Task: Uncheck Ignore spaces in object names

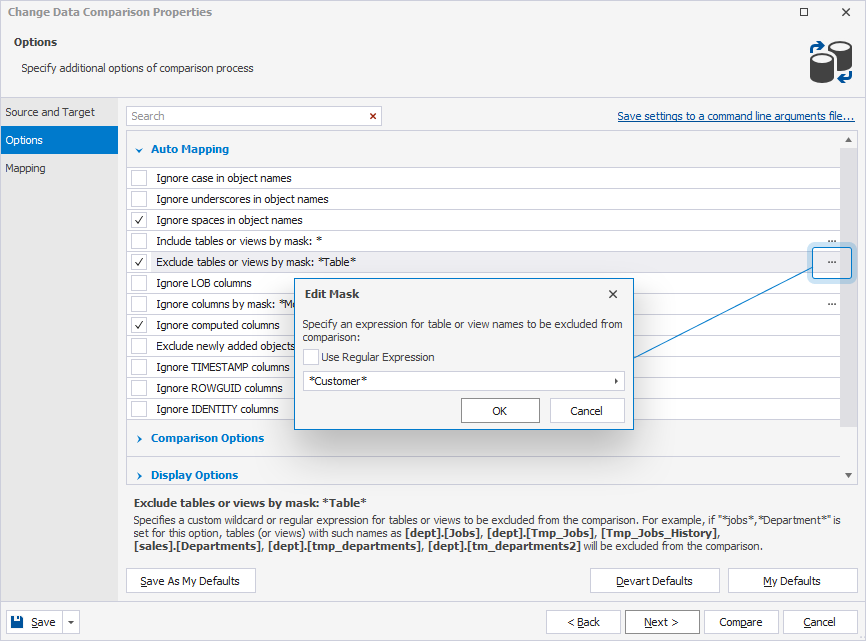Action: pyautogui.click(x=137, y=220)
